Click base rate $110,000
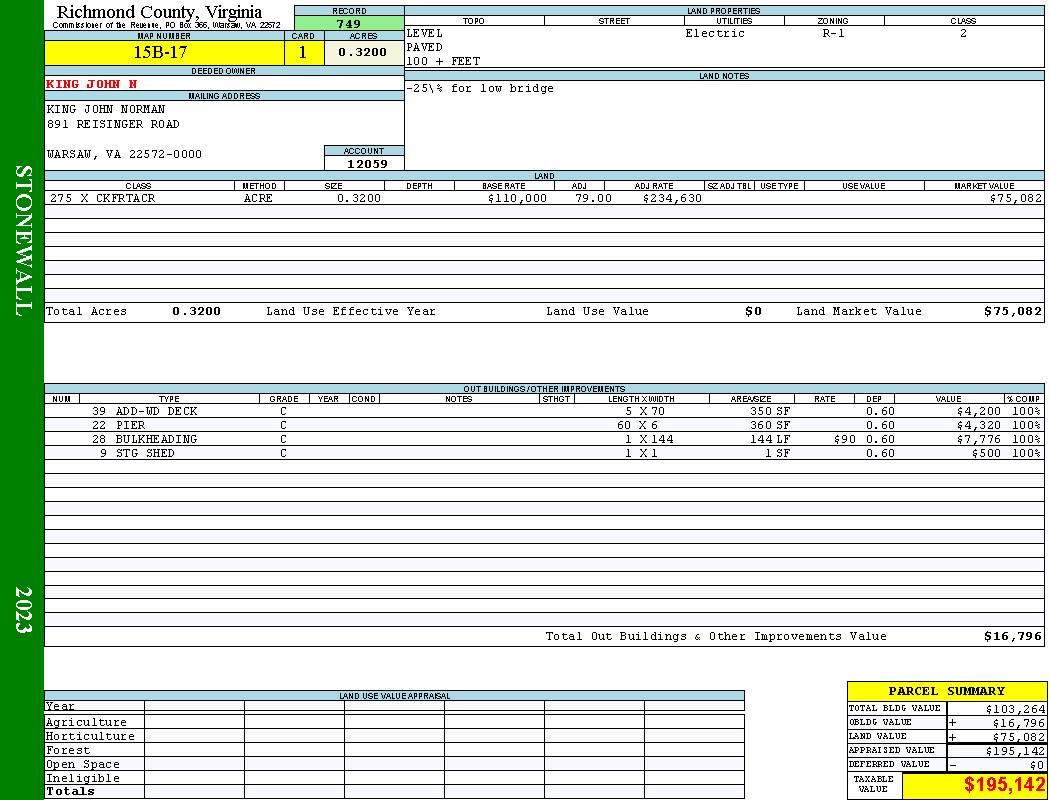This screenshot has height=800, width=1050. click(517, 198)
